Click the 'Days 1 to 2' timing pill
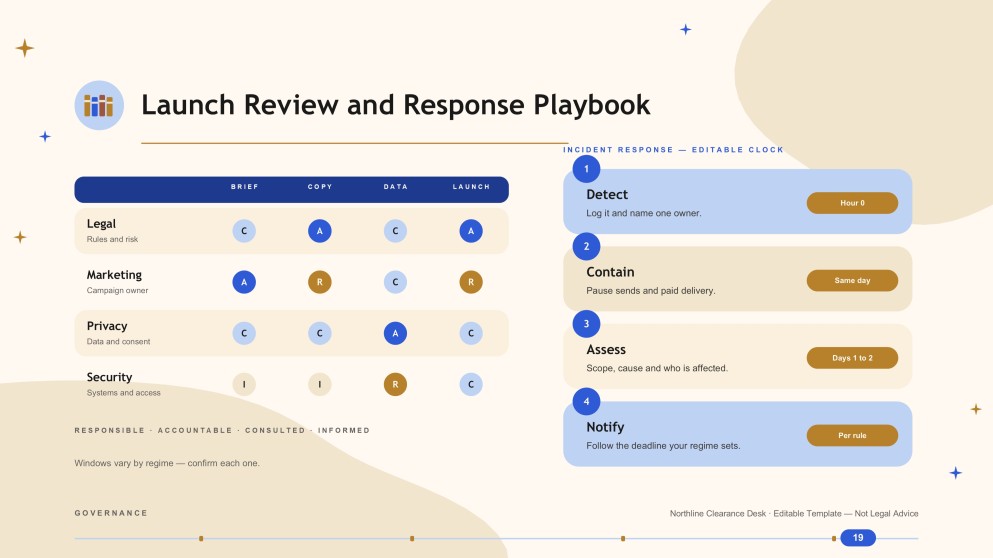Viewport: 993px width, 558px height. 852,358
